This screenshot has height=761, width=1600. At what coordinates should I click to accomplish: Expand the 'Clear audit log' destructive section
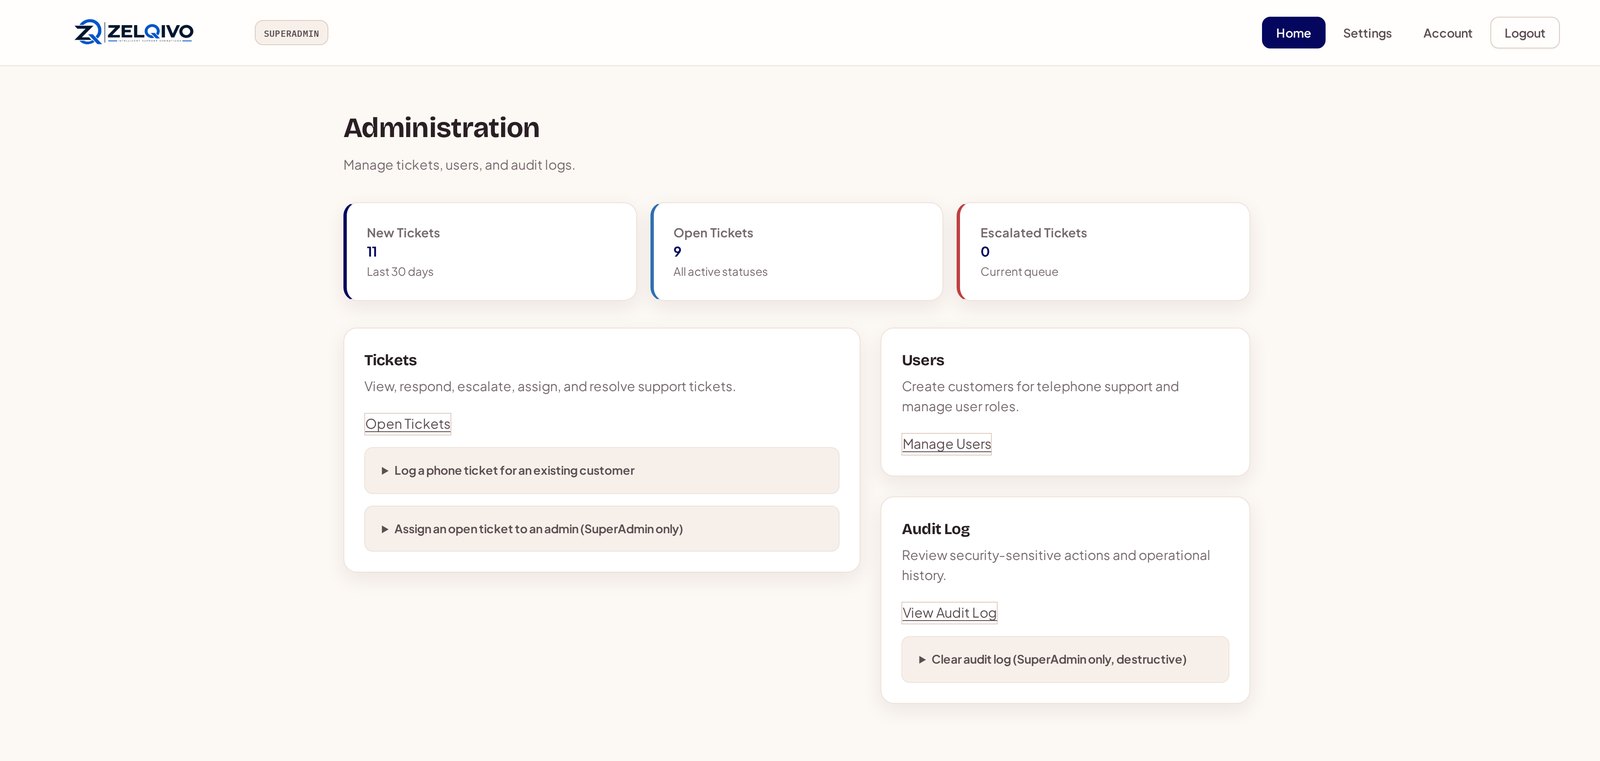[1065, 660]
